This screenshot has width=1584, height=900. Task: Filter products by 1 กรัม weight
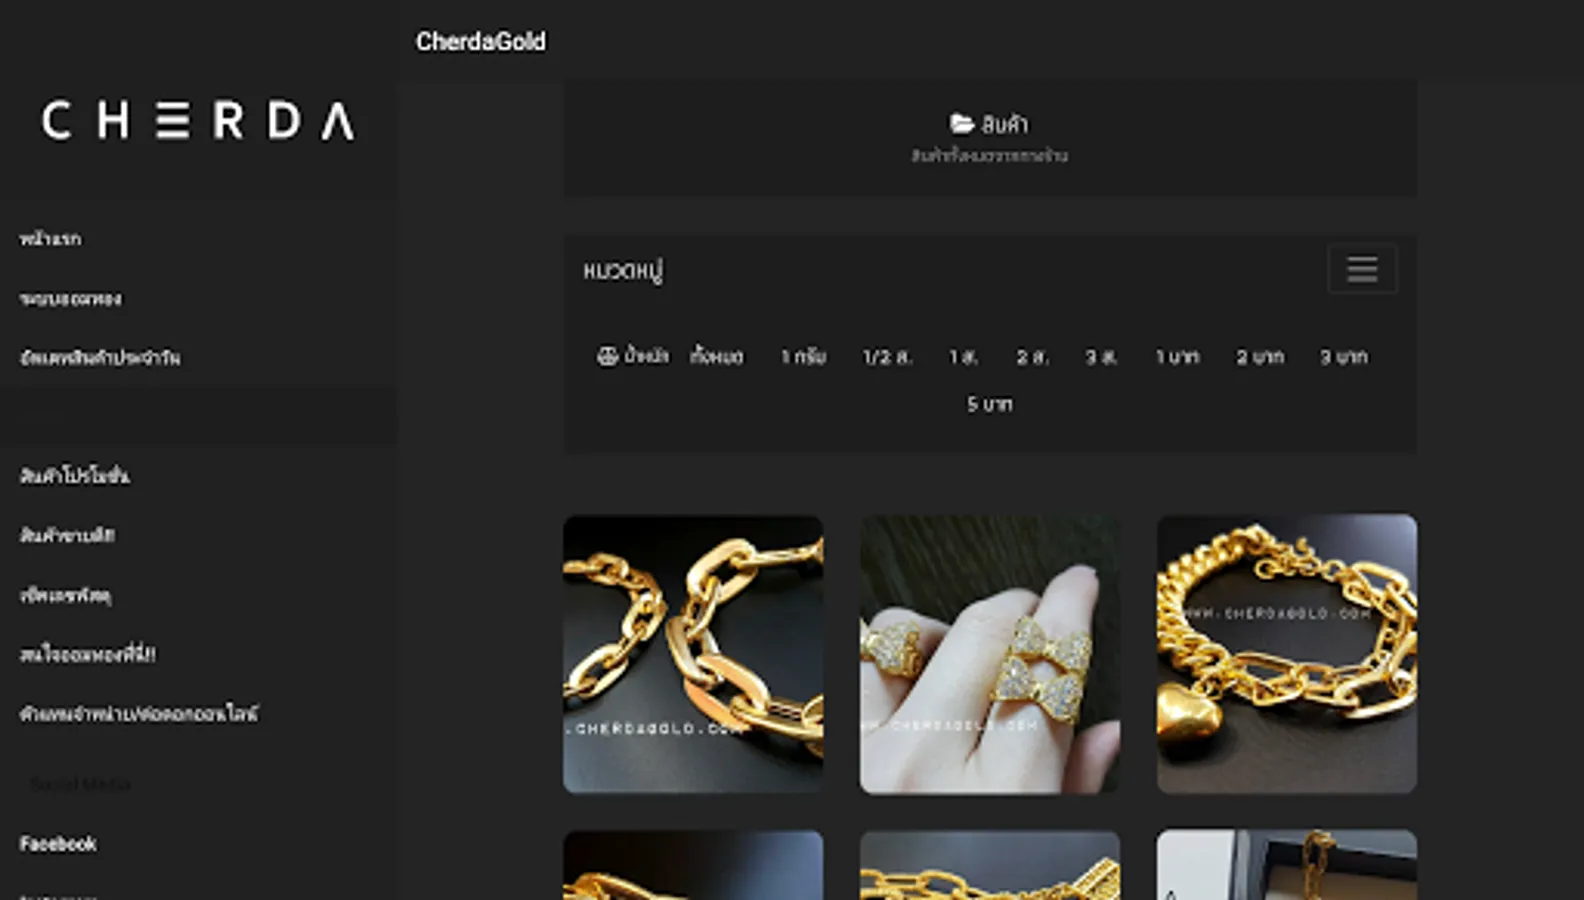coord(803,356)
